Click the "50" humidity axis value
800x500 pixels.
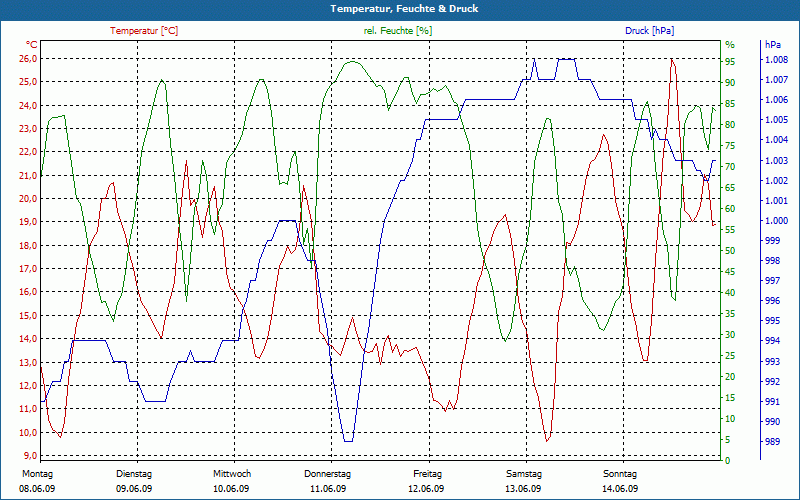tap(731, 251)
